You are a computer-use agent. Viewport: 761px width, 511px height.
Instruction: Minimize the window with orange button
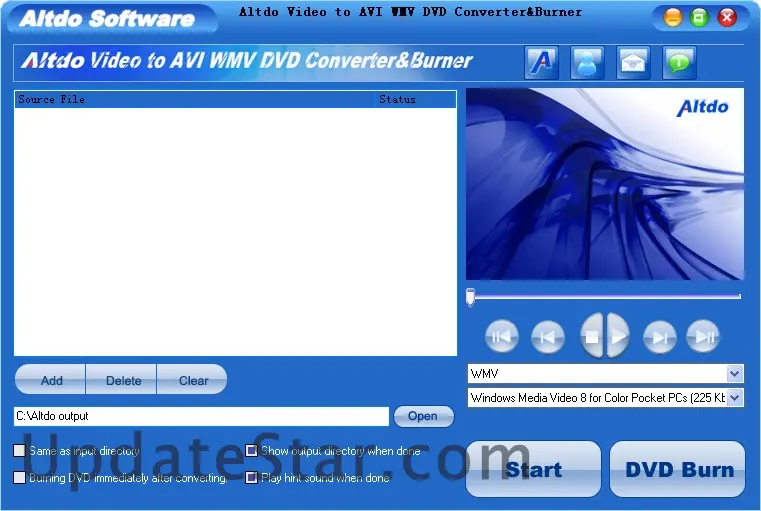pyautogui.click(x=673, y=18)
